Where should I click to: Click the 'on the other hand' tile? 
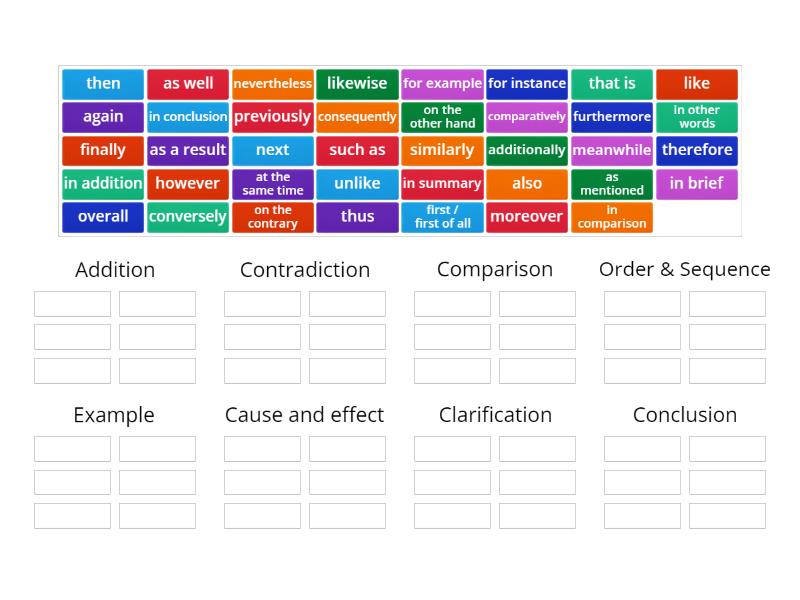tap(442, 117)
